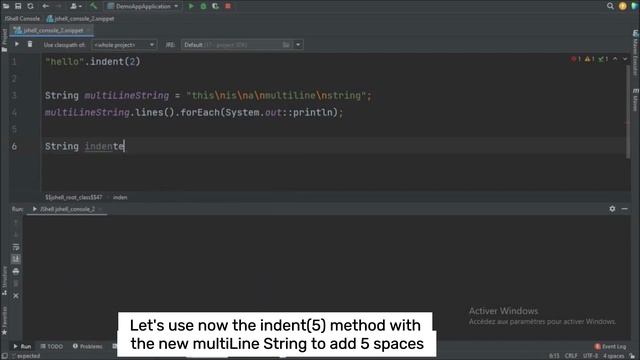The width and height of the screenshot is (640, 360).
Task: Click the UTF-8 encoding status entry
Action: (x=590, y=356)
